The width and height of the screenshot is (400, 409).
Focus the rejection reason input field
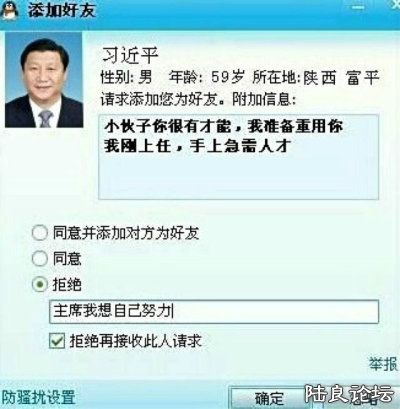click(x=214, y=311)
